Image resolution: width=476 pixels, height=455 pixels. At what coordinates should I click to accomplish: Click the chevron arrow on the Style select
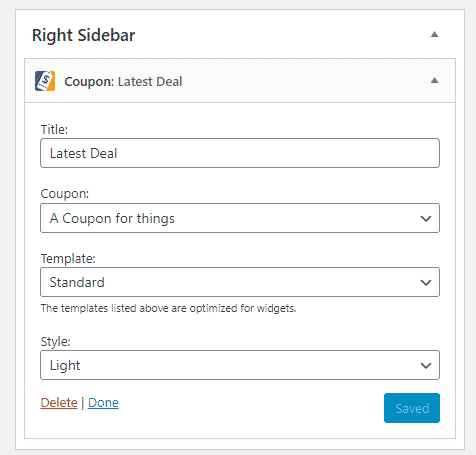point(426,366)
